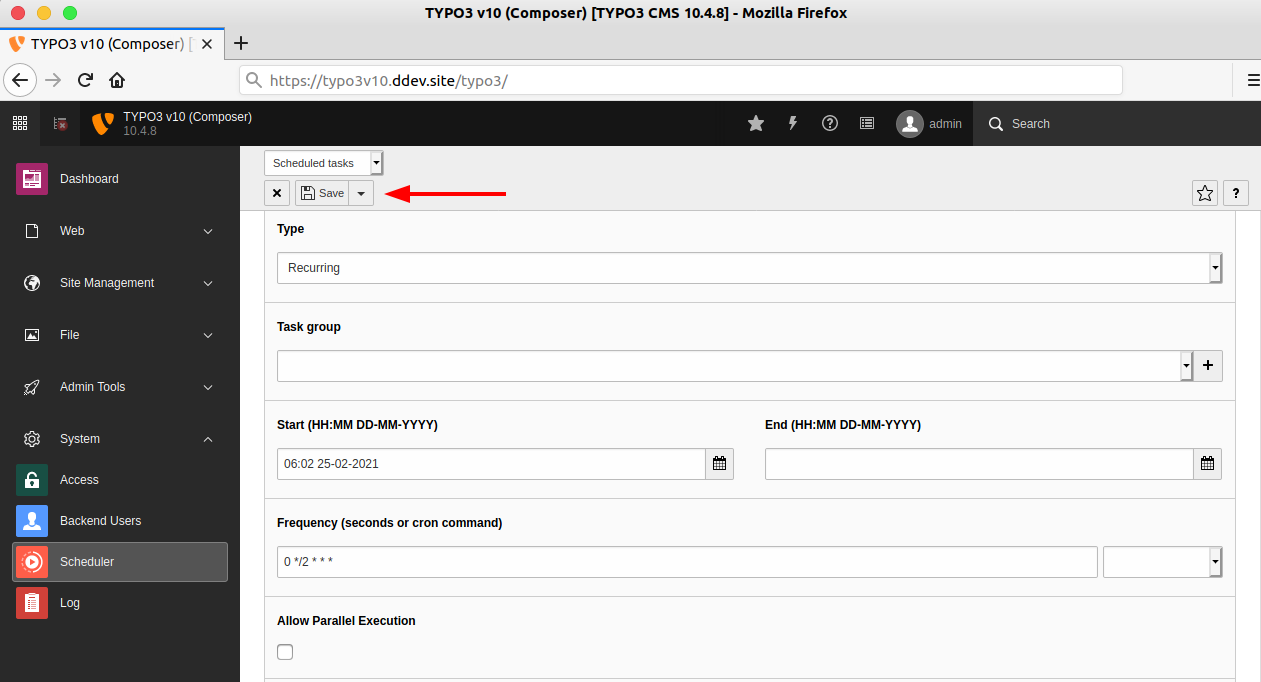The image size is (1261, 682).
Task: Expand the Save button dropdown arrow
Action: [361, 194]
